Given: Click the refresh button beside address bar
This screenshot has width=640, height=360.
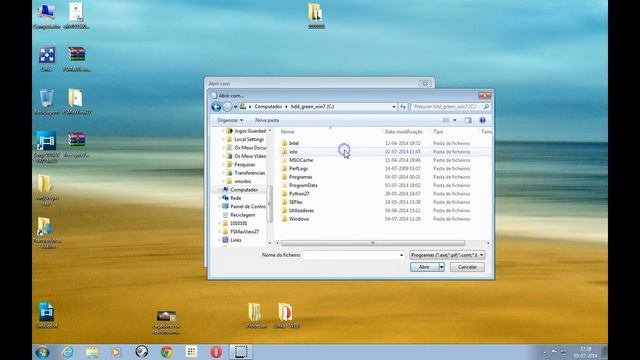Looking at the screenshot, I should 403,107.
